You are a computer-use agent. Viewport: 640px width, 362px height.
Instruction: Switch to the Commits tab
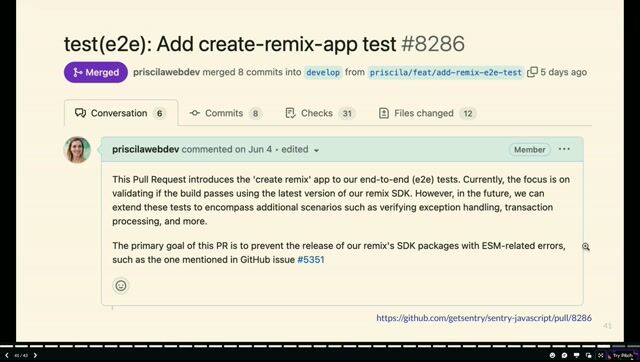click(226, 113)
